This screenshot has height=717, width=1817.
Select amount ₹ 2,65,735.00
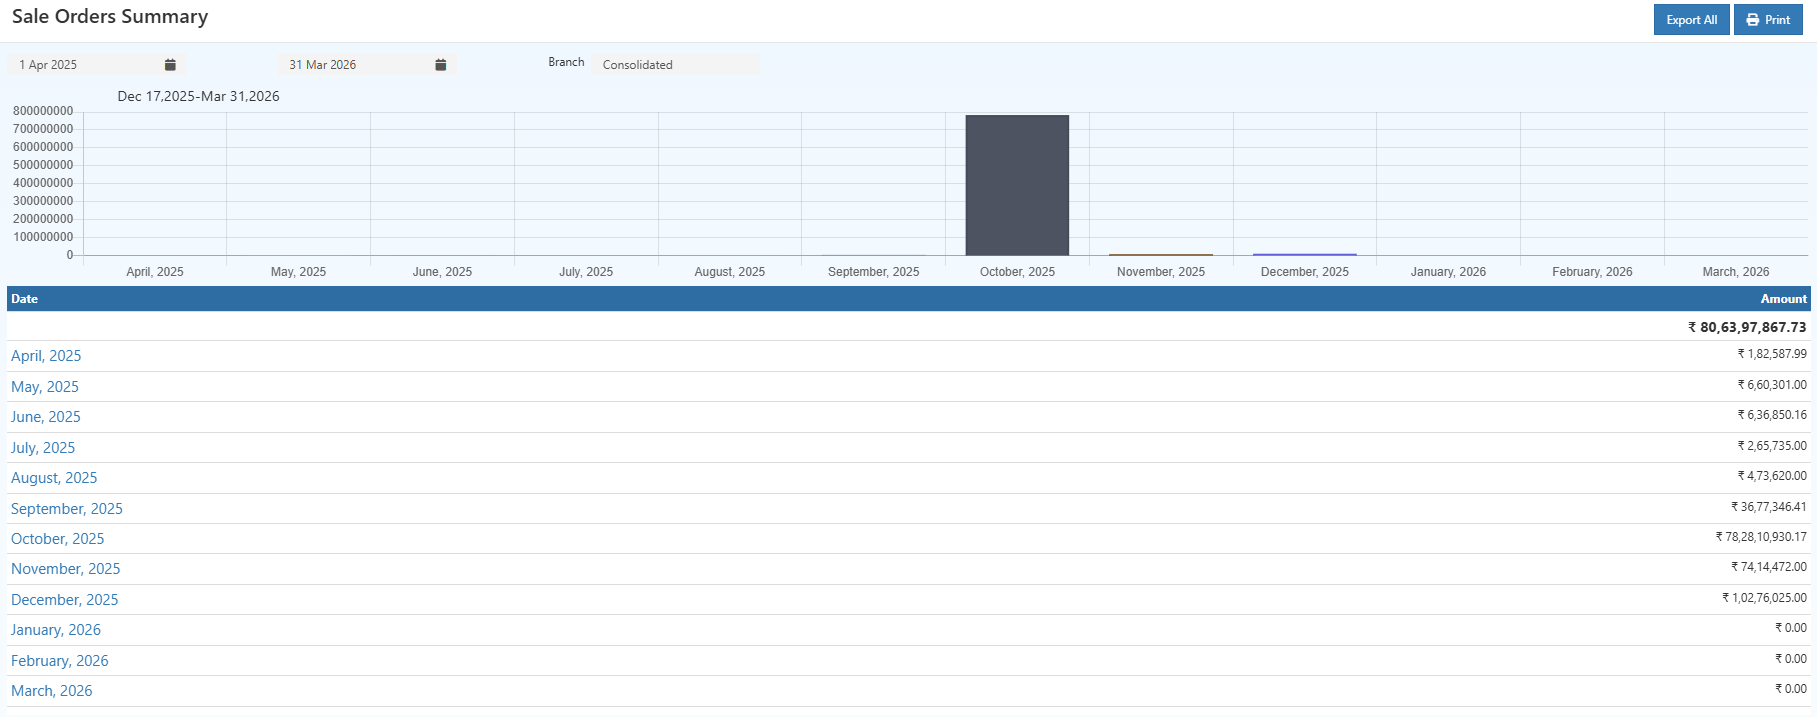(x=1772, y=446)
